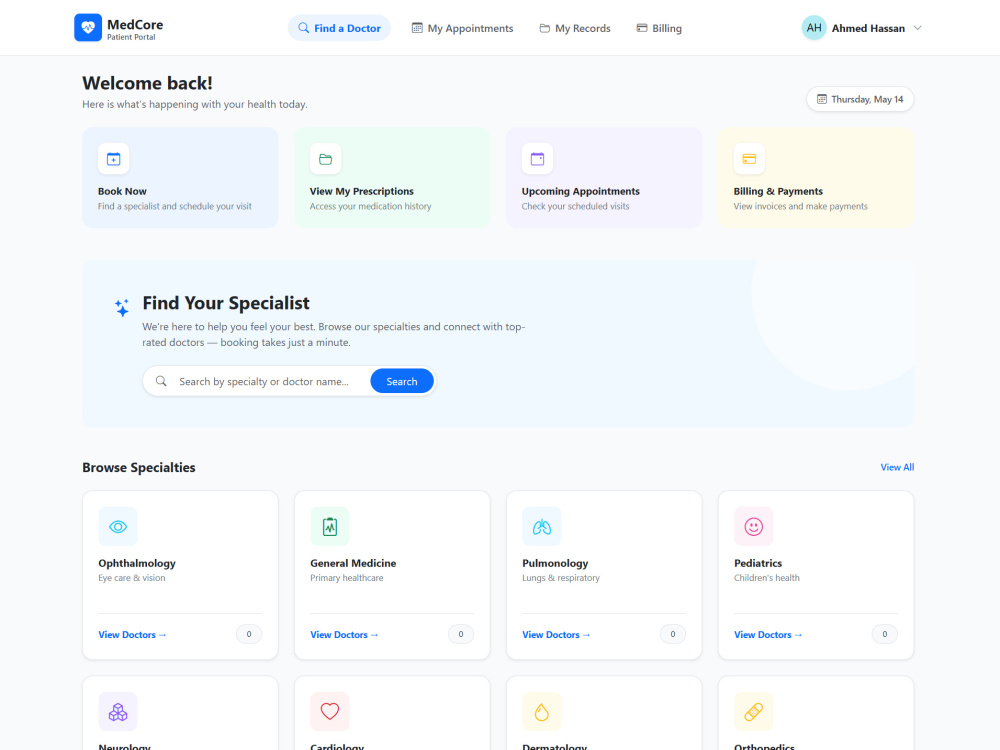Click the doctor count badge on Ophthalmology card
The height and width of the screenshot is (750, 1000).
pos(249,634)
